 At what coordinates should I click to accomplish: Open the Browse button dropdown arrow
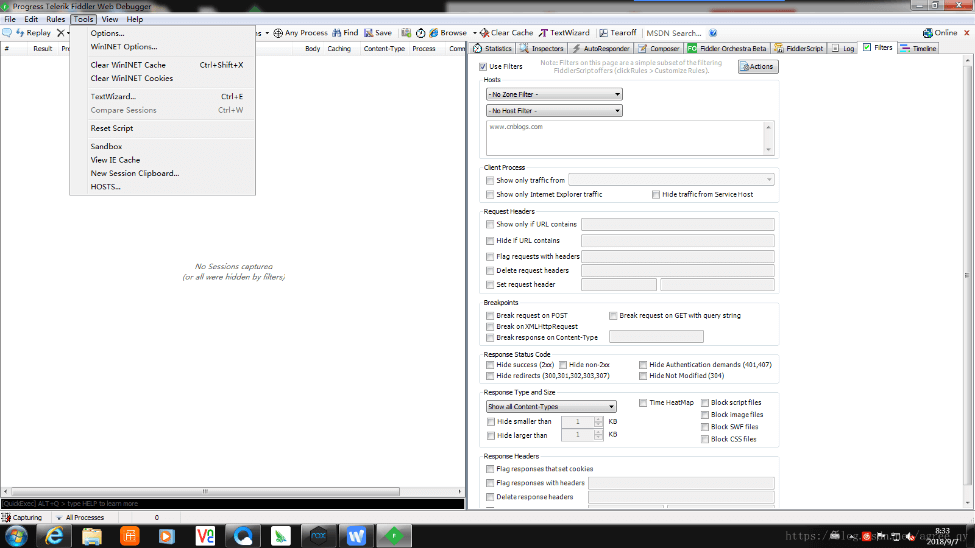point(474,33)
